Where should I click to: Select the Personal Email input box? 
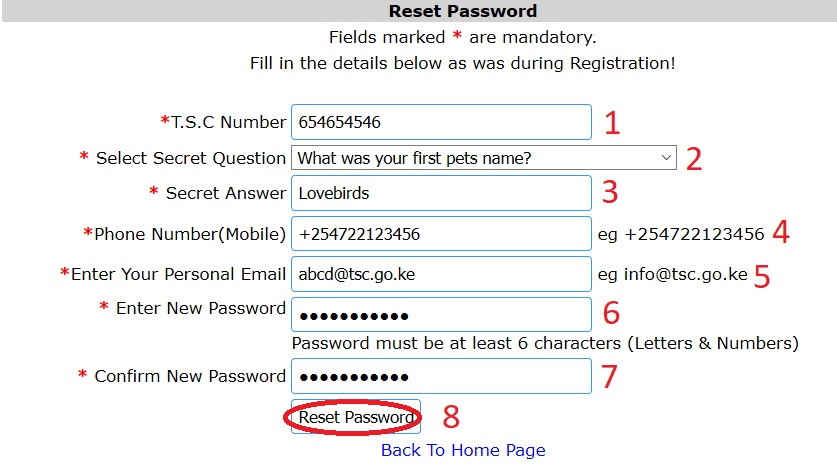(441, 273)
